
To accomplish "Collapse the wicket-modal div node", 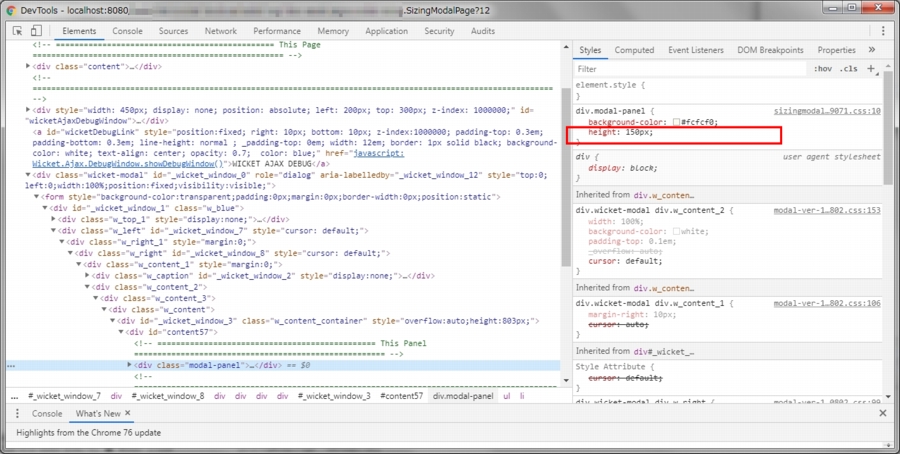I will [x=28, y=175].
